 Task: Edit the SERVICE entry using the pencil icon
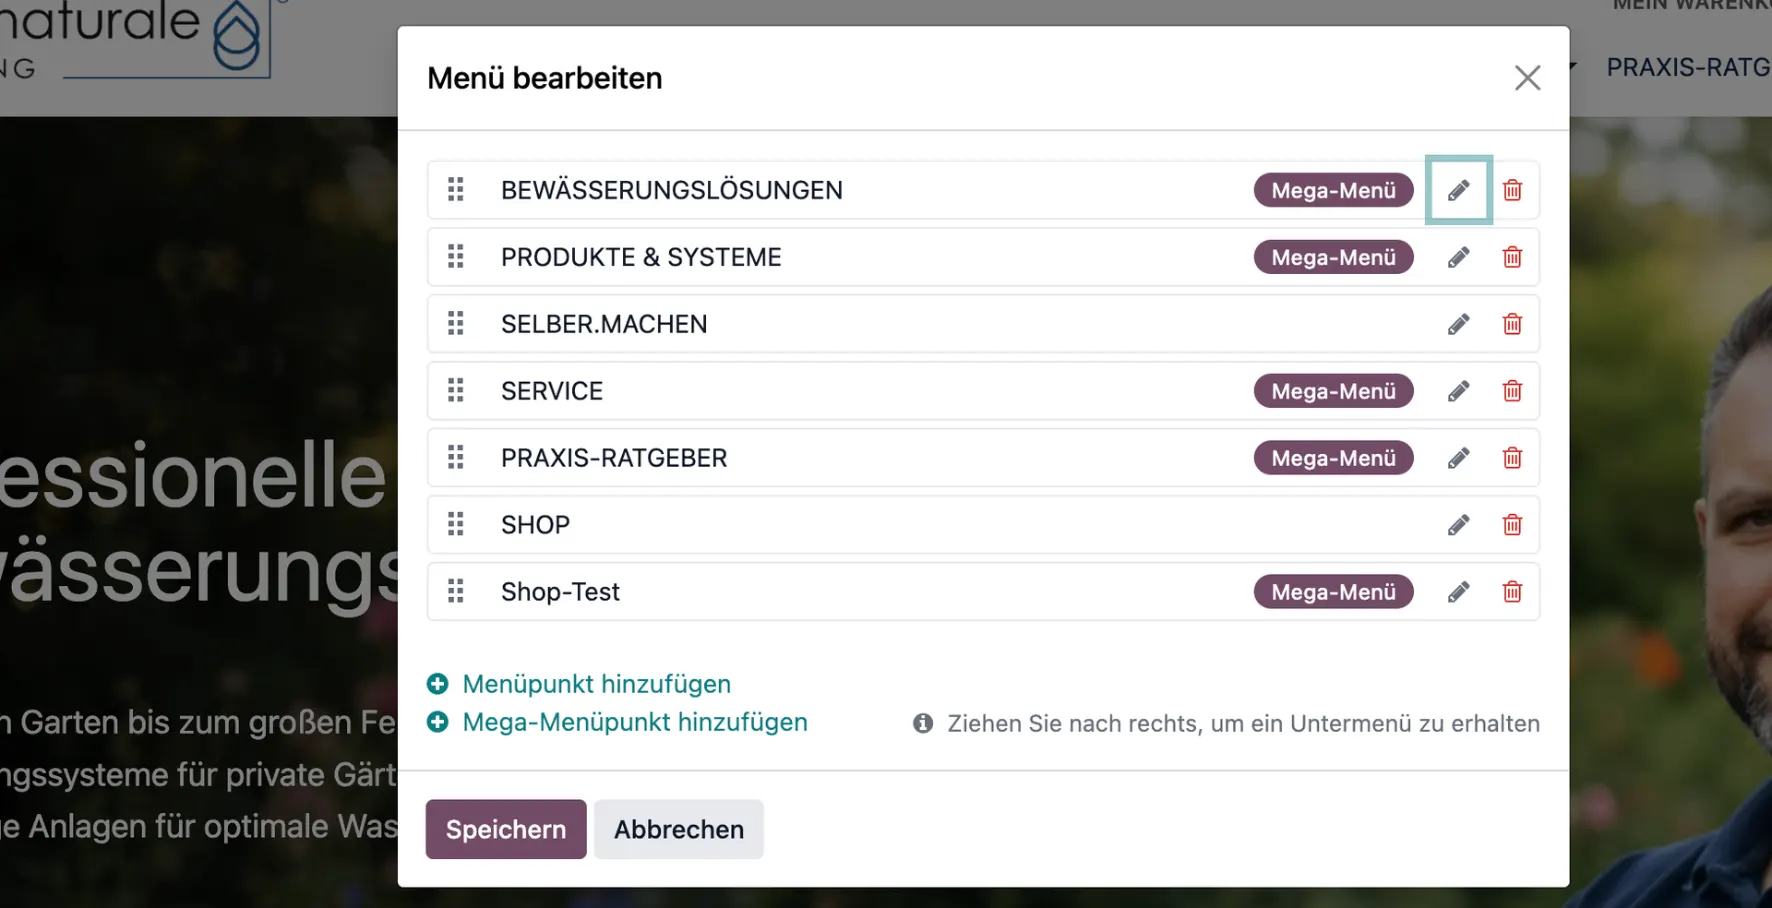coord(1458,390)
